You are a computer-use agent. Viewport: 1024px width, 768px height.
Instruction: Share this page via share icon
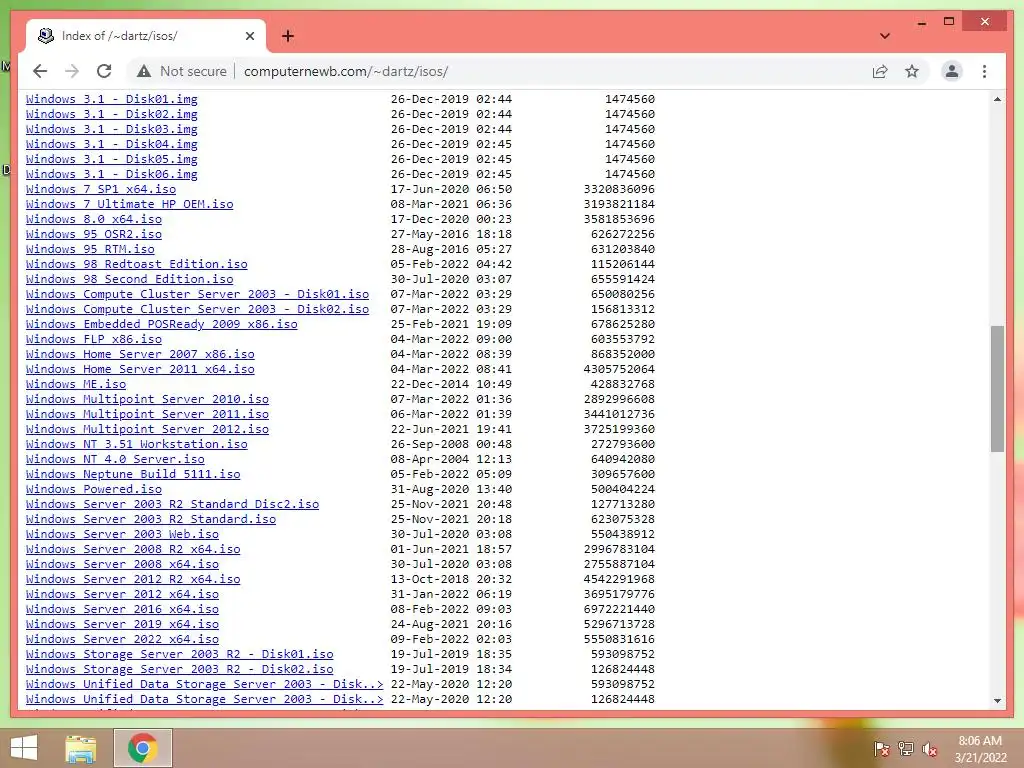click(x=880, y=71)
